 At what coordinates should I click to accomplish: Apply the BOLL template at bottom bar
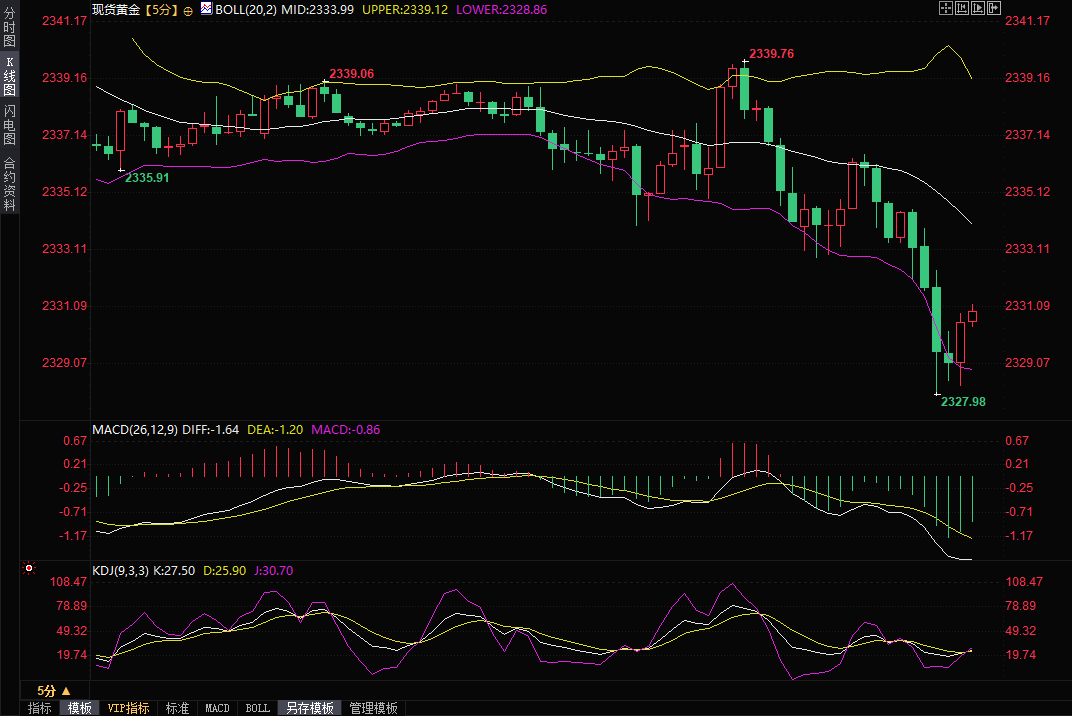coord(257,708)
